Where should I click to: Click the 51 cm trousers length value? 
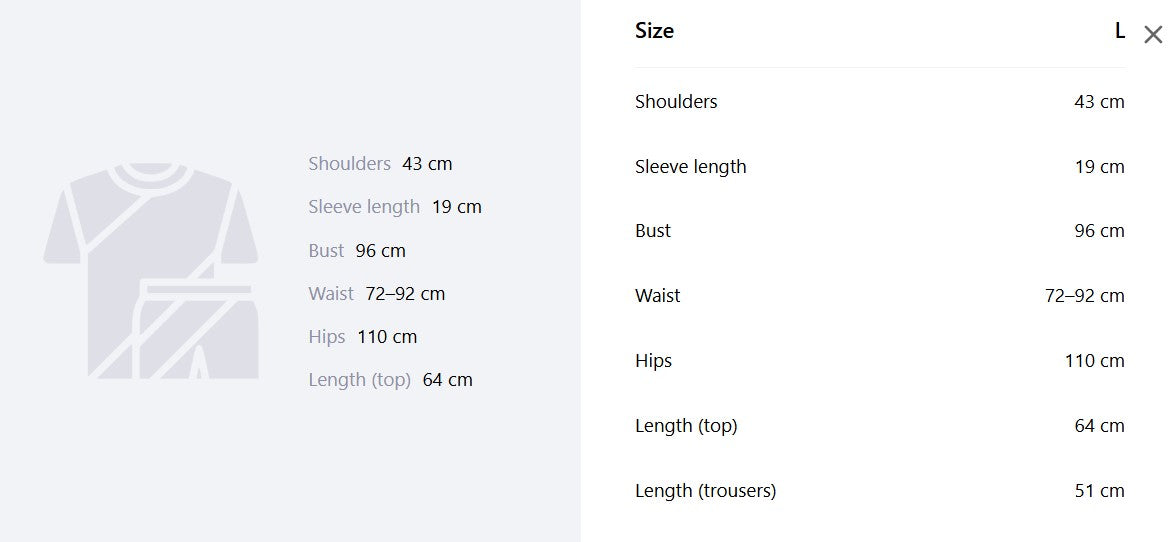pos(1099,490)
